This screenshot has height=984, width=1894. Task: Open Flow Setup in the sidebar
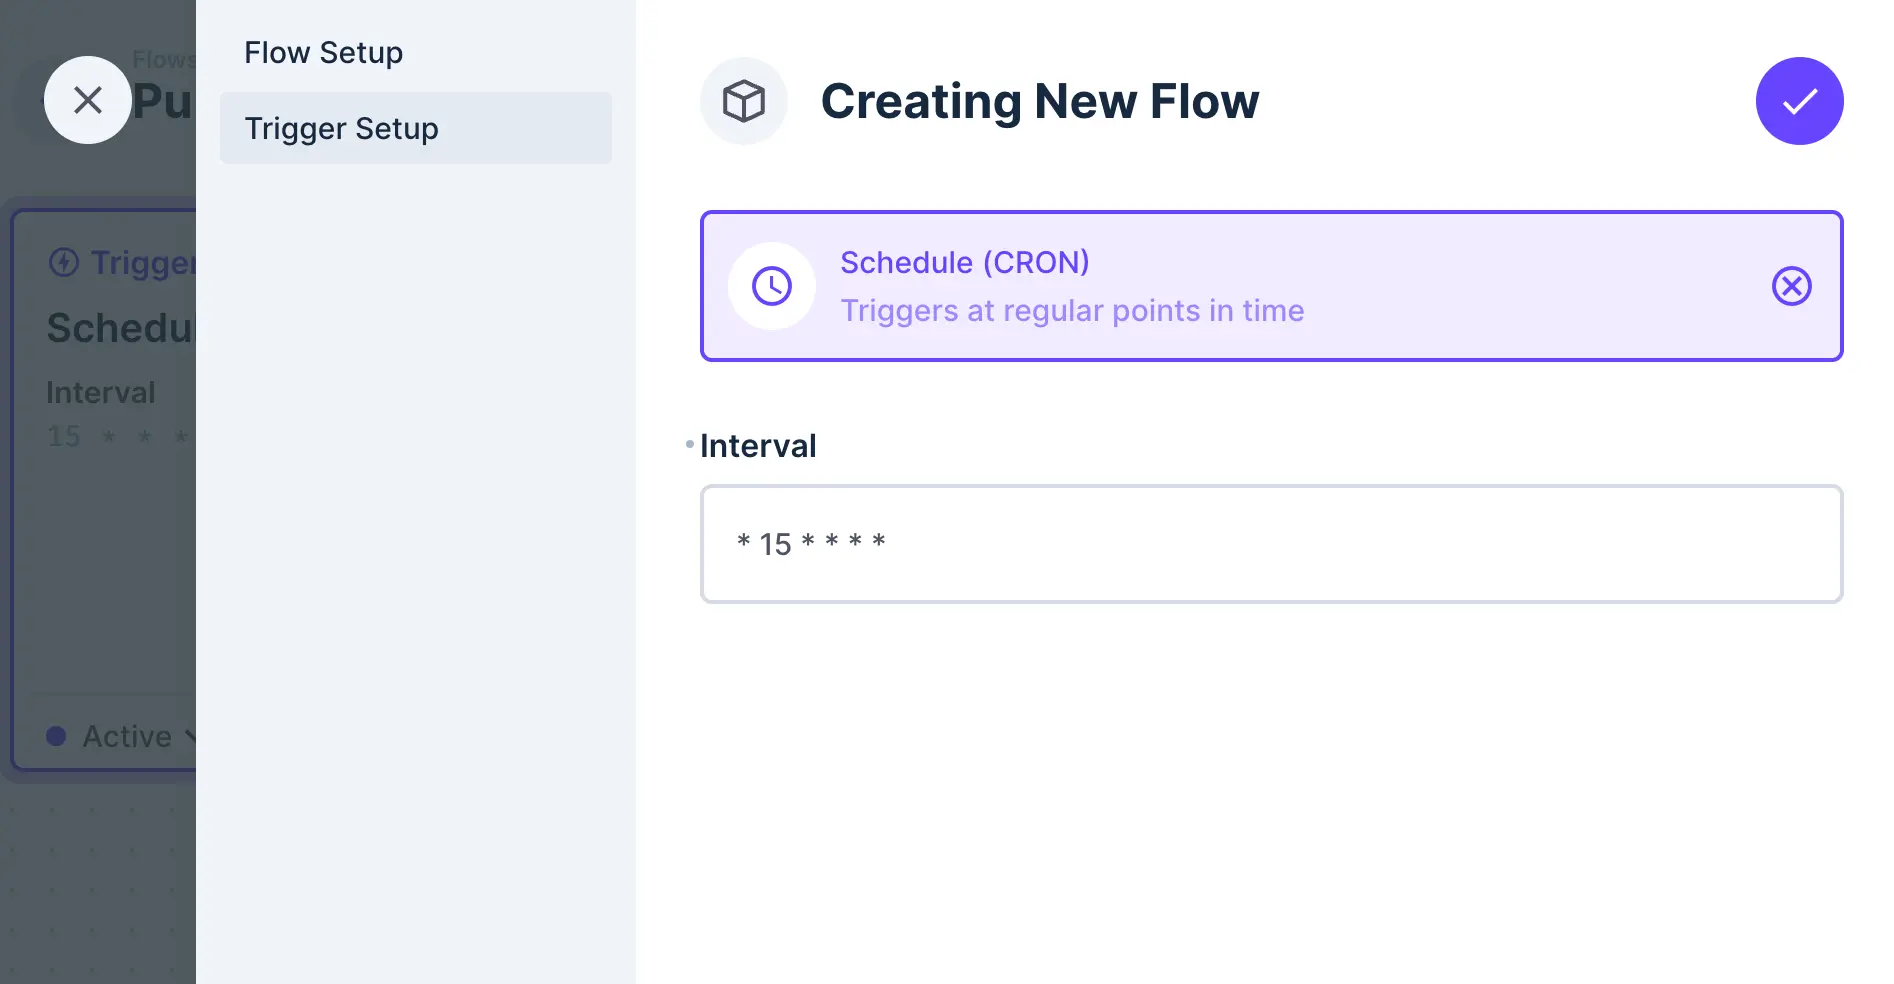[323, 52]
